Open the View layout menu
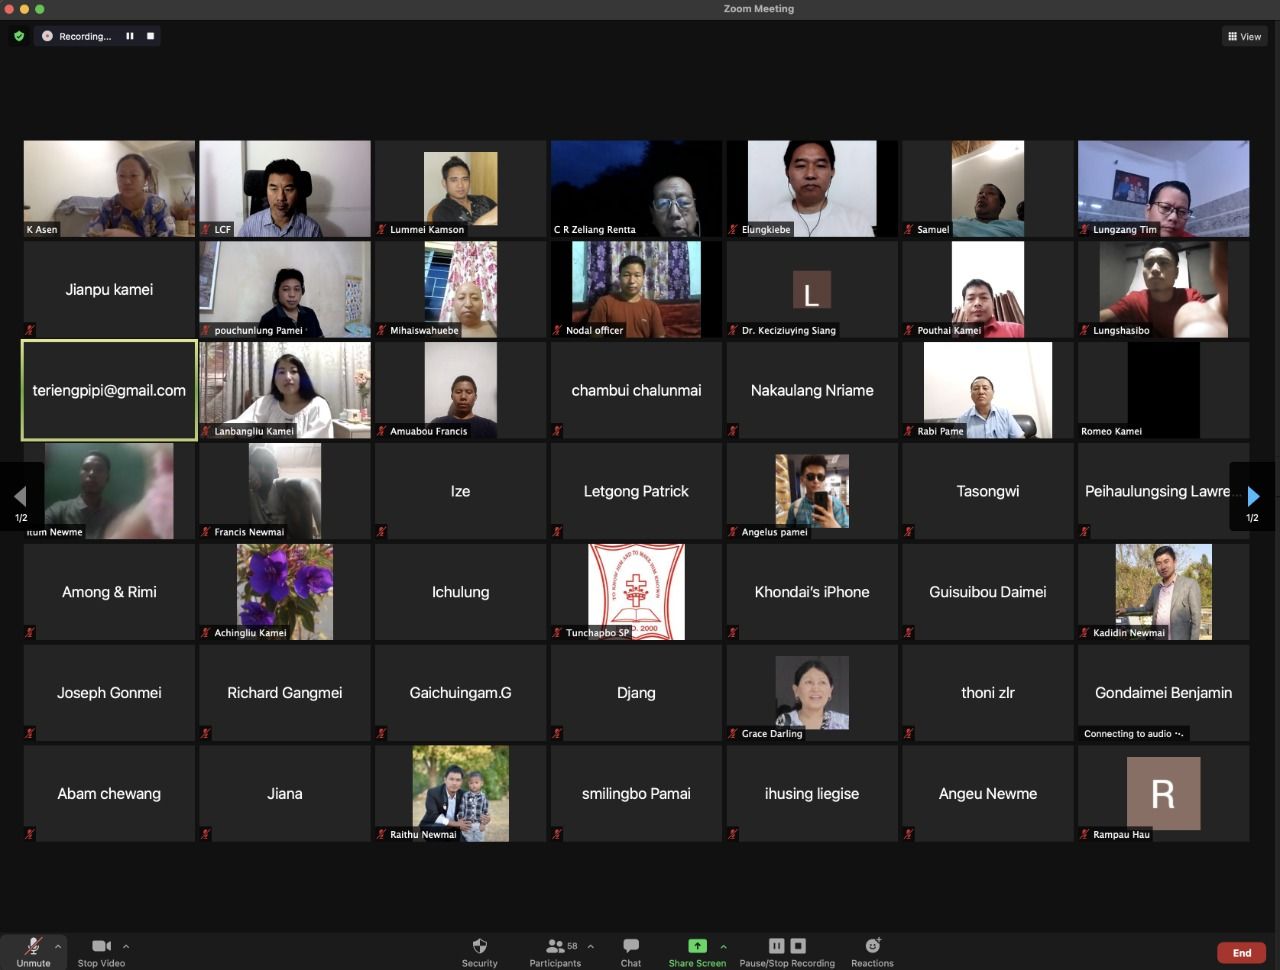Screen dimensions: 1280x970 (x=1244, y=36)
